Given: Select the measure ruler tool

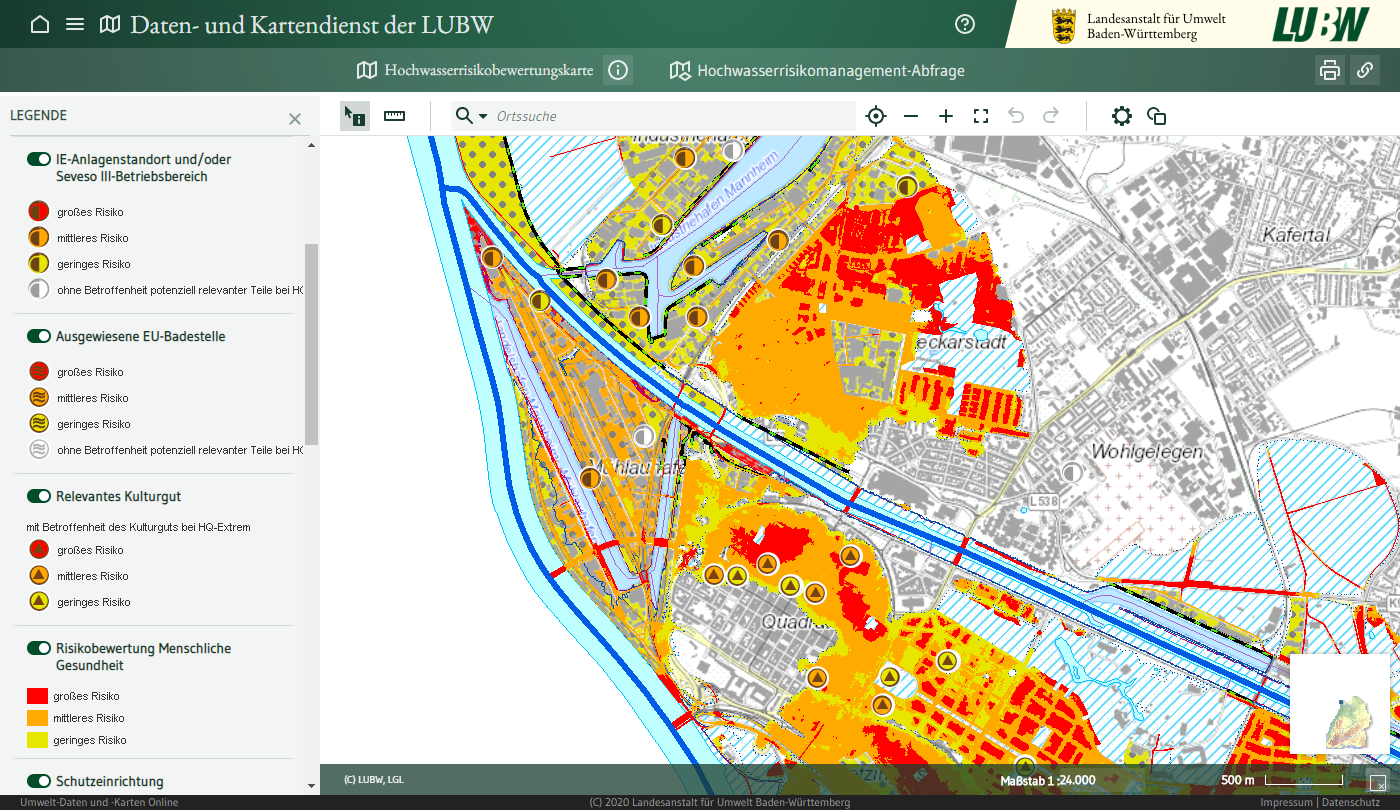Looking at the screenshot, I should (x=395, y=116).
